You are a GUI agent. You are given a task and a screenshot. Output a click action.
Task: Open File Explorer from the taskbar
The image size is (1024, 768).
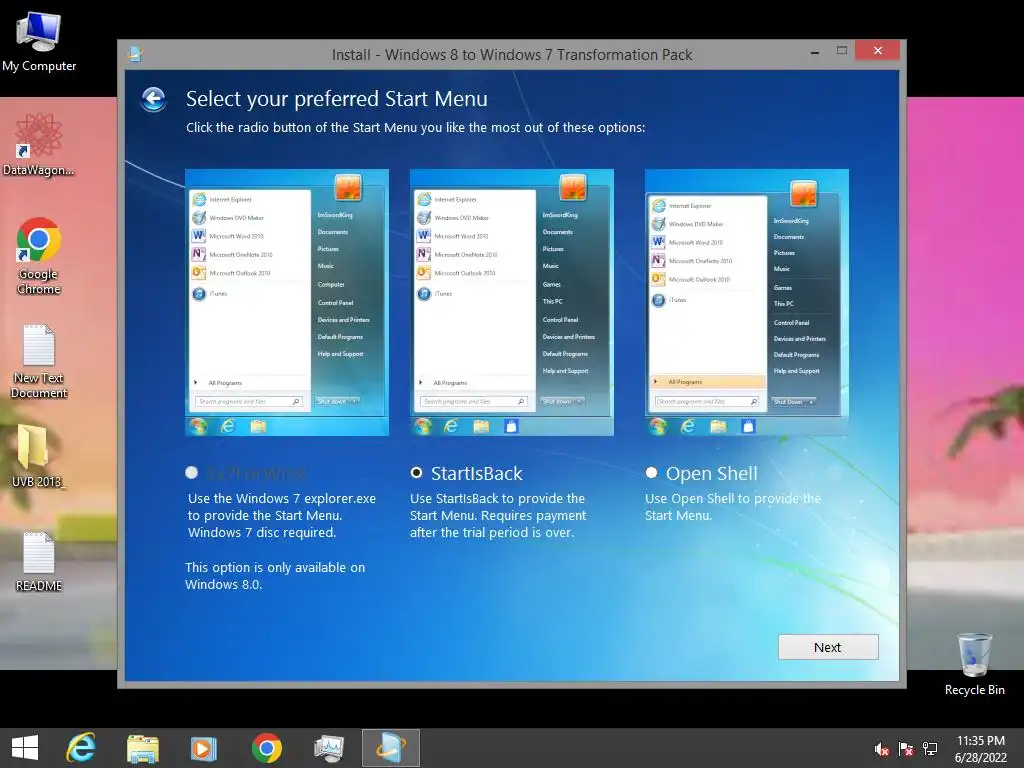pos(142,748)
